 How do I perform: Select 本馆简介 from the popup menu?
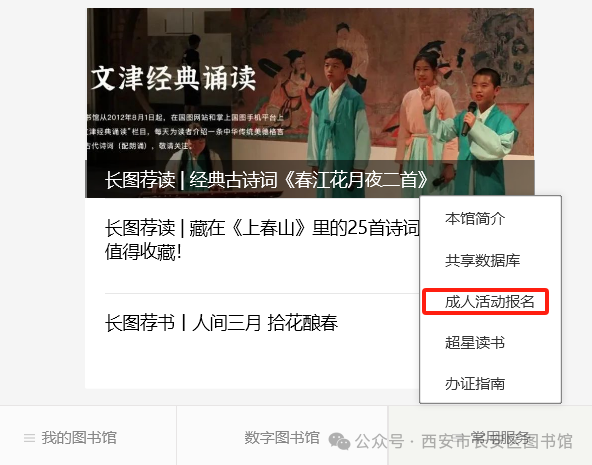tap(475, 219)
